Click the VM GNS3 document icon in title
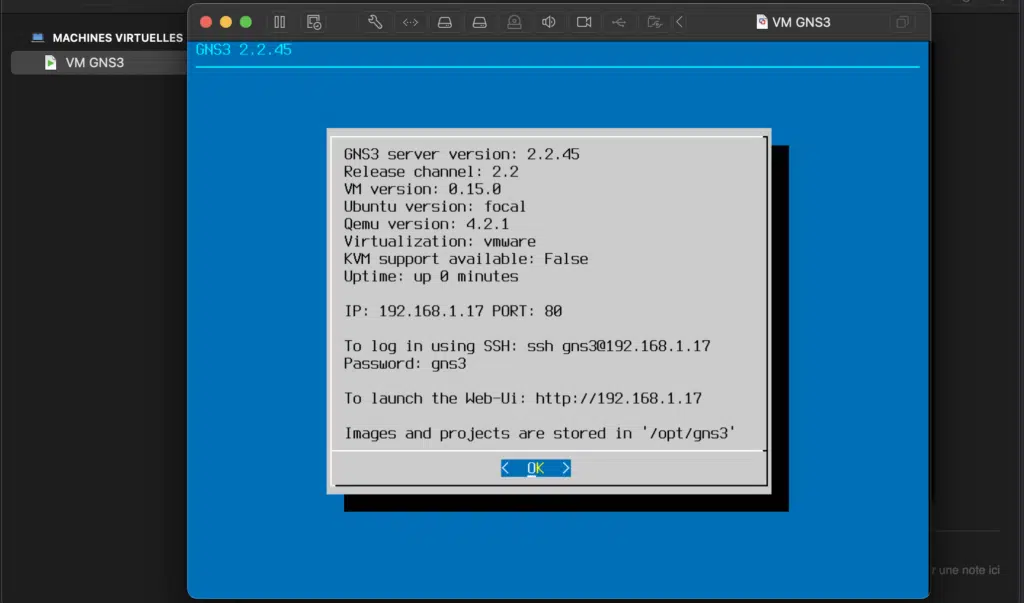The width and height of the screenshot is (1024, 603). pos(761,22)
